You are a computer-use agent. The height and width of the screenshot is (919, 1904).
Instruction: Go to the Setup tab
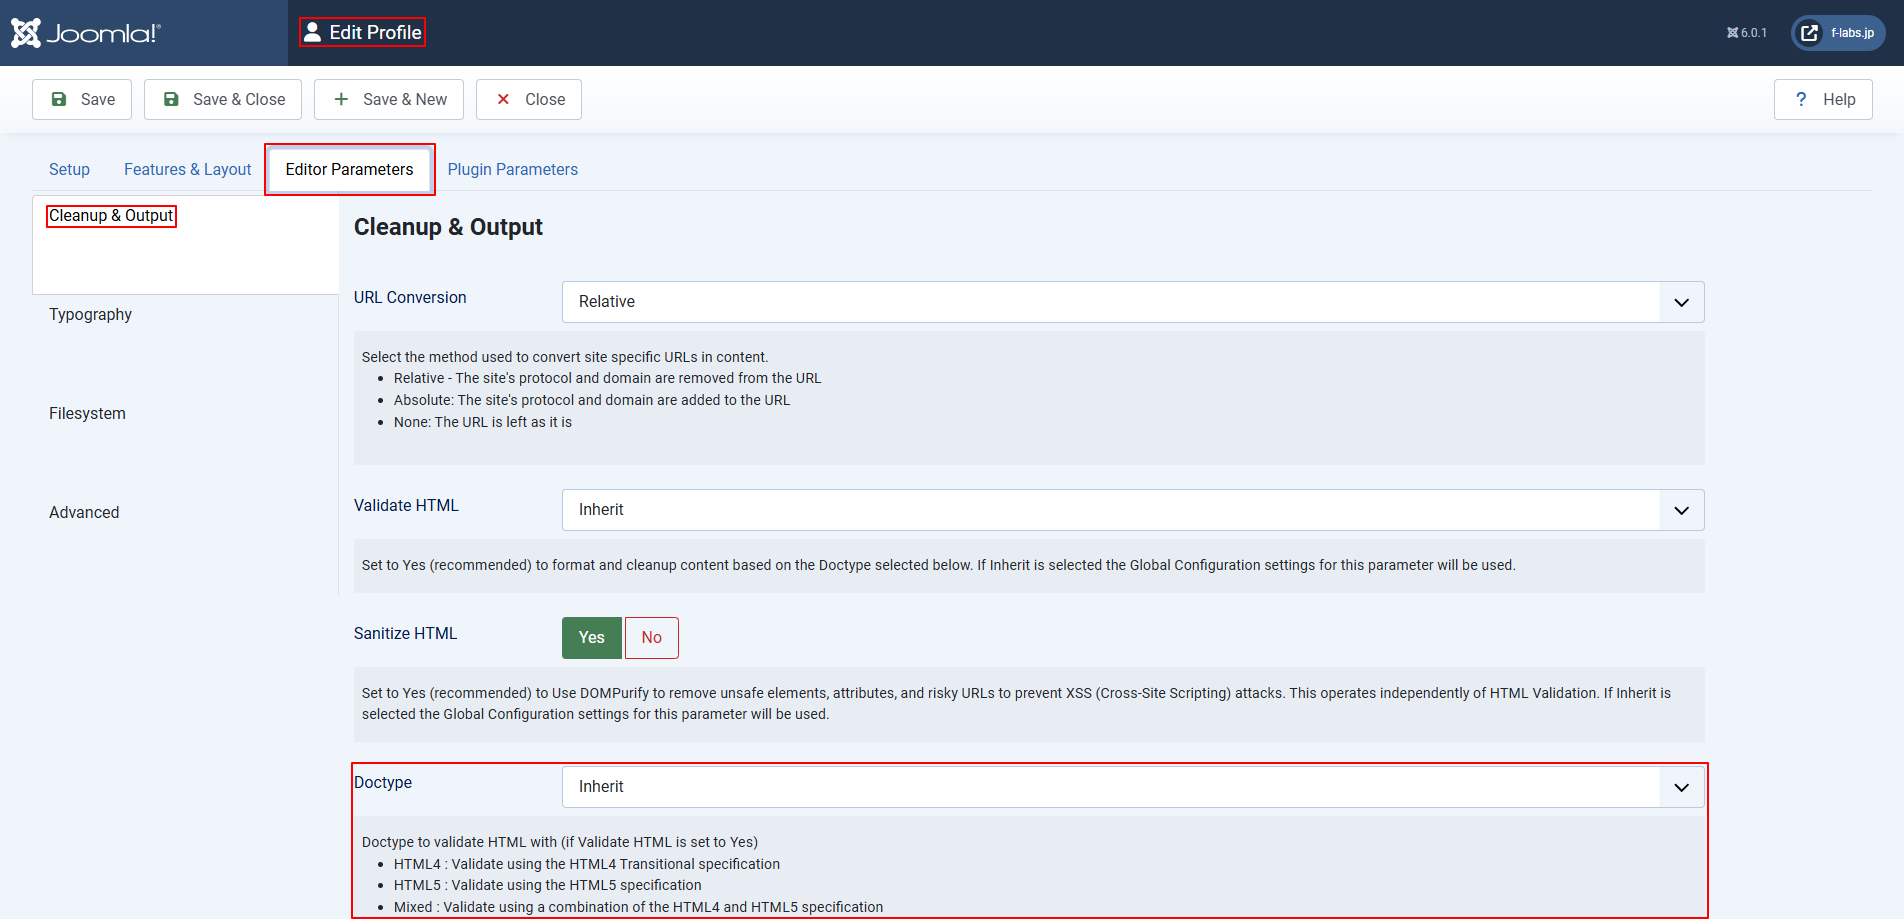[69, 169]
